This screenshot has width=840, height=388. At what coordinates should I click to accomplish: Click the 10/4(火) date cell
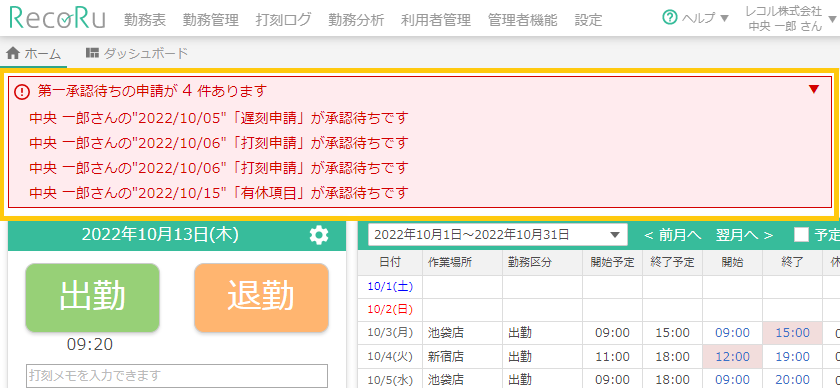(390, 356)
